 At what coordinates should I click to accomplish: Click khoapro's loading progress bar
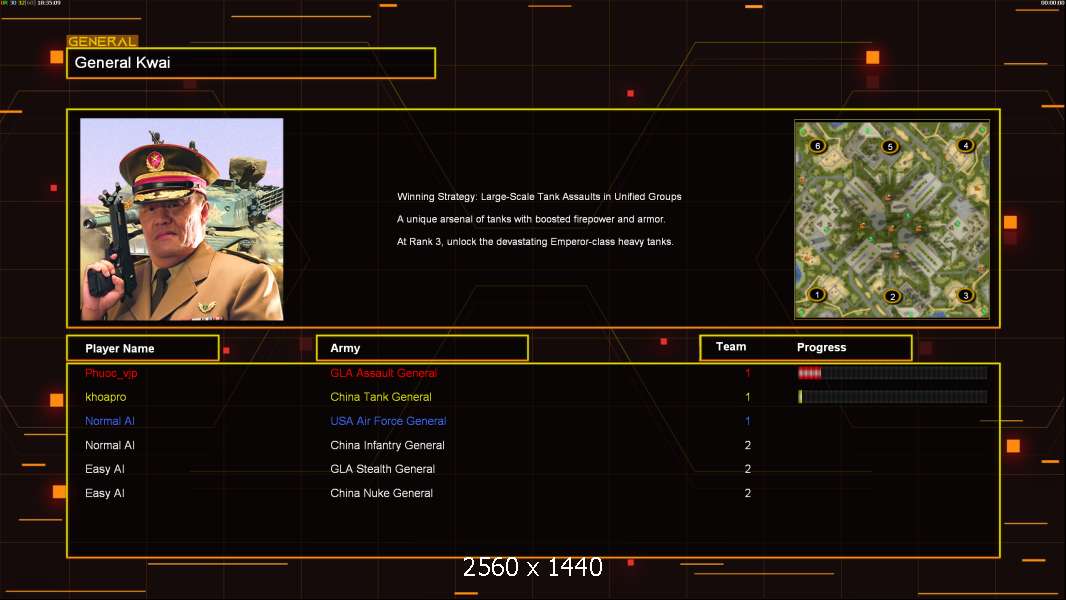point(893,396)
